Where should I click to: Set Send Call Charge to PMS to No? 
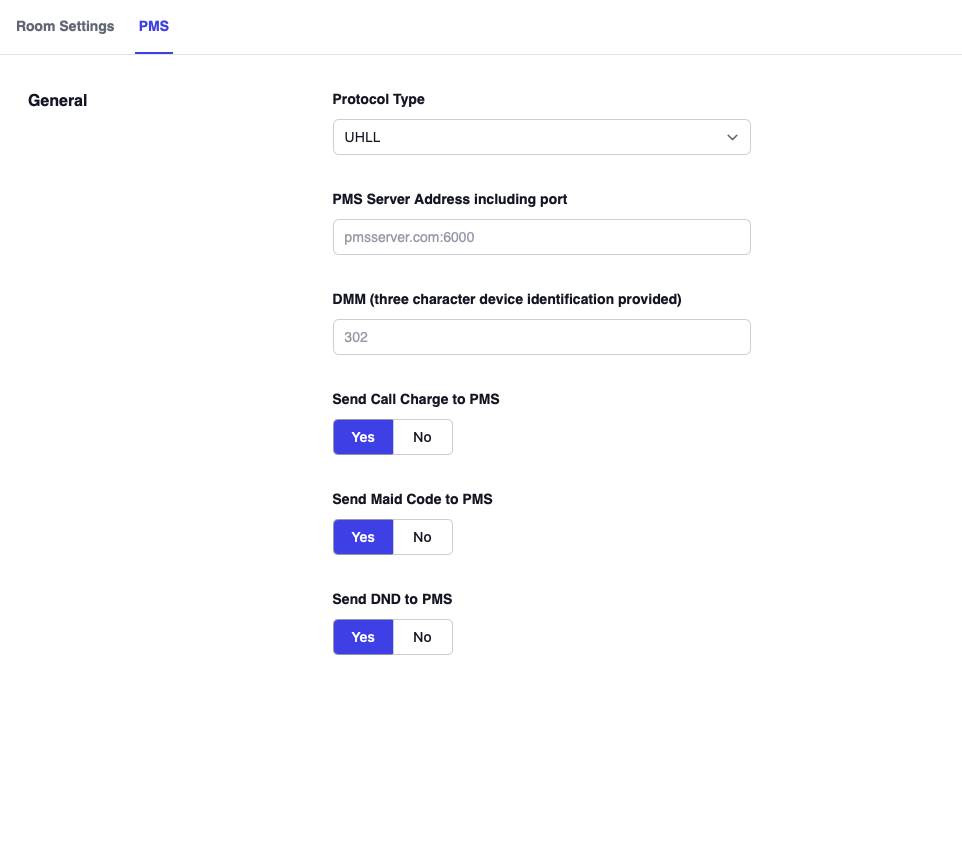422,437
